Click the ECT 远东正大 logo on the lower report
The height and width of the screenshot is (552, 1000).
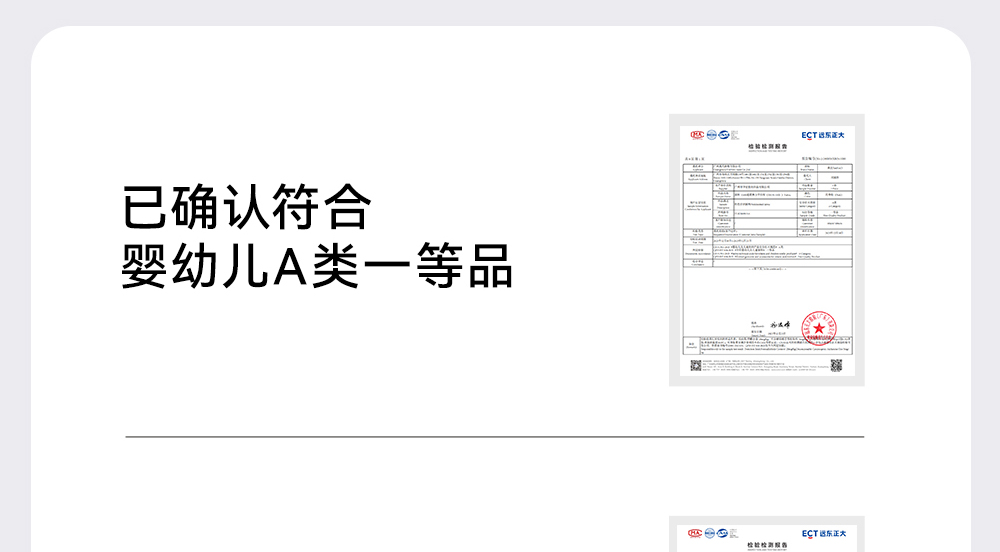tap(823, 535)
